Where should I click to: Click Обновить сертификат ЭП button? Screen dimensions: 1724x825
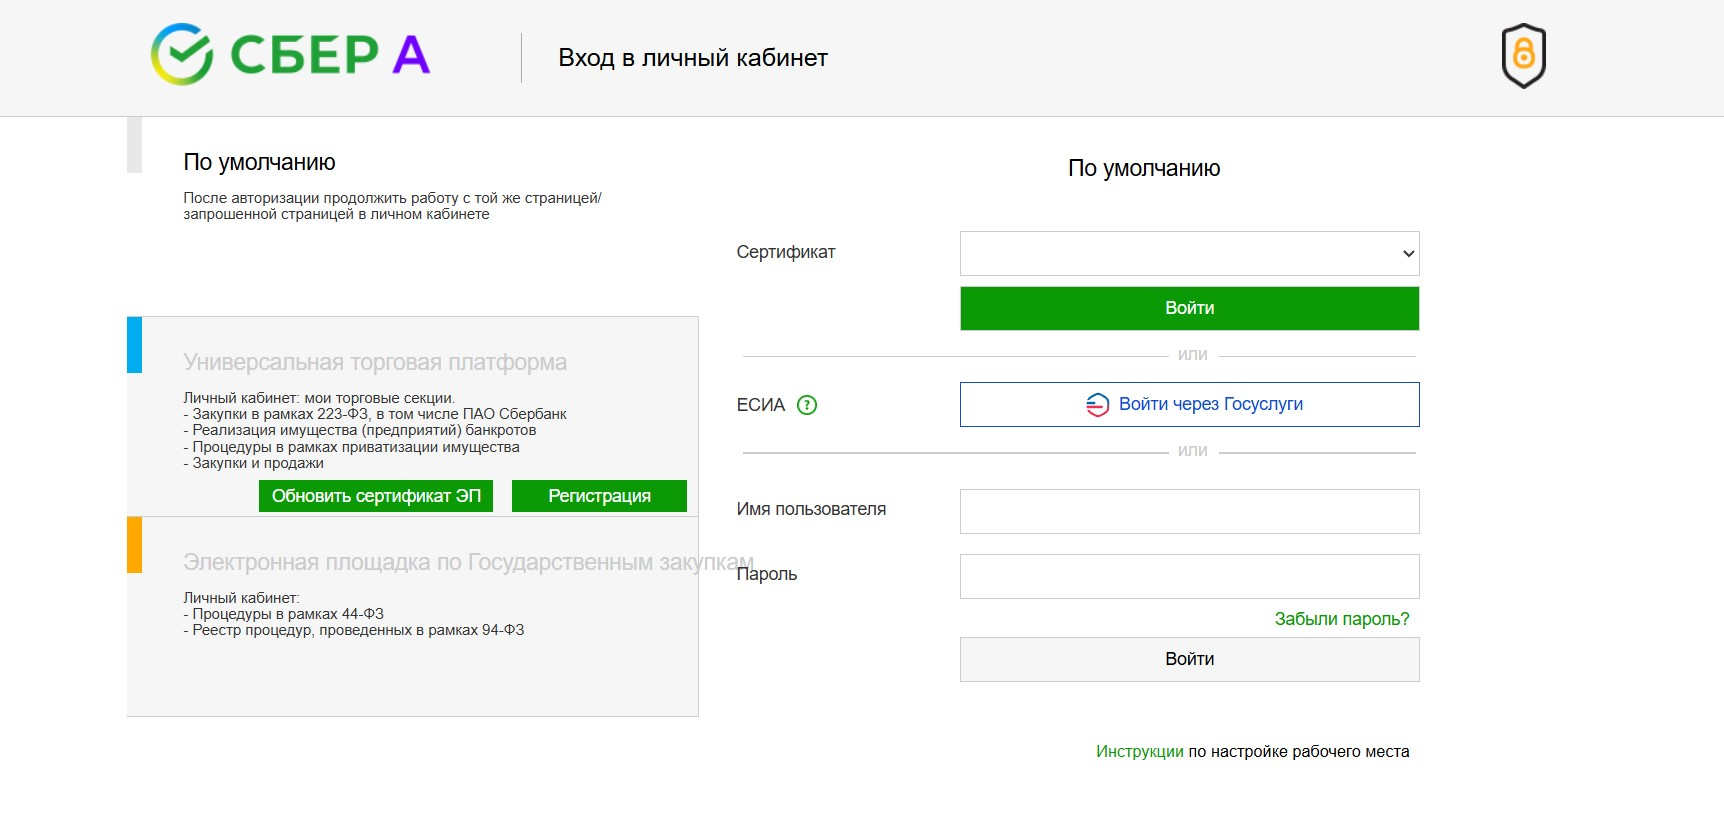[376, 496]
